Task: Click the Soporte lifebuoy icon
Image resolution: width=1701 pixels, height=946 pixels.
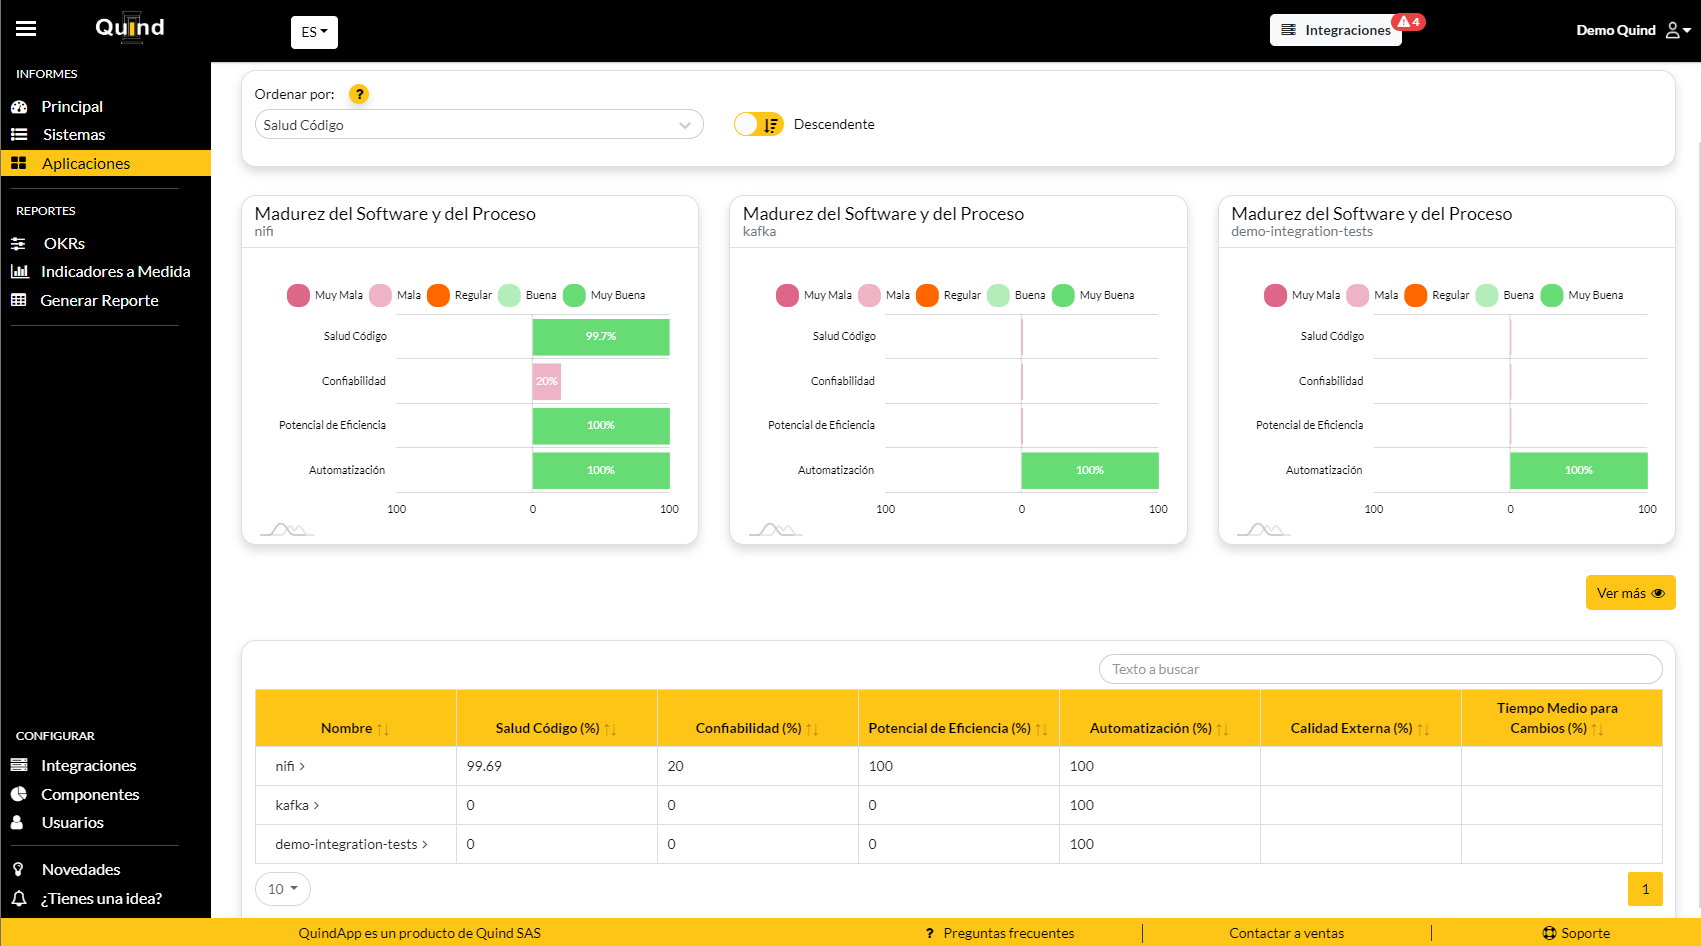Action: (x=1549, y=933)
